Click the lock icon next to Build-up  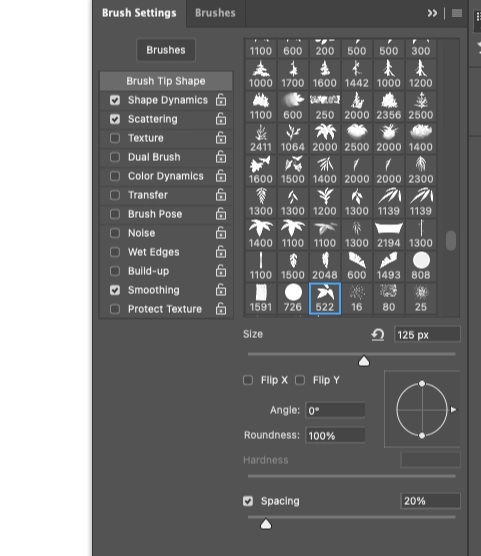(x=221, y=271)
